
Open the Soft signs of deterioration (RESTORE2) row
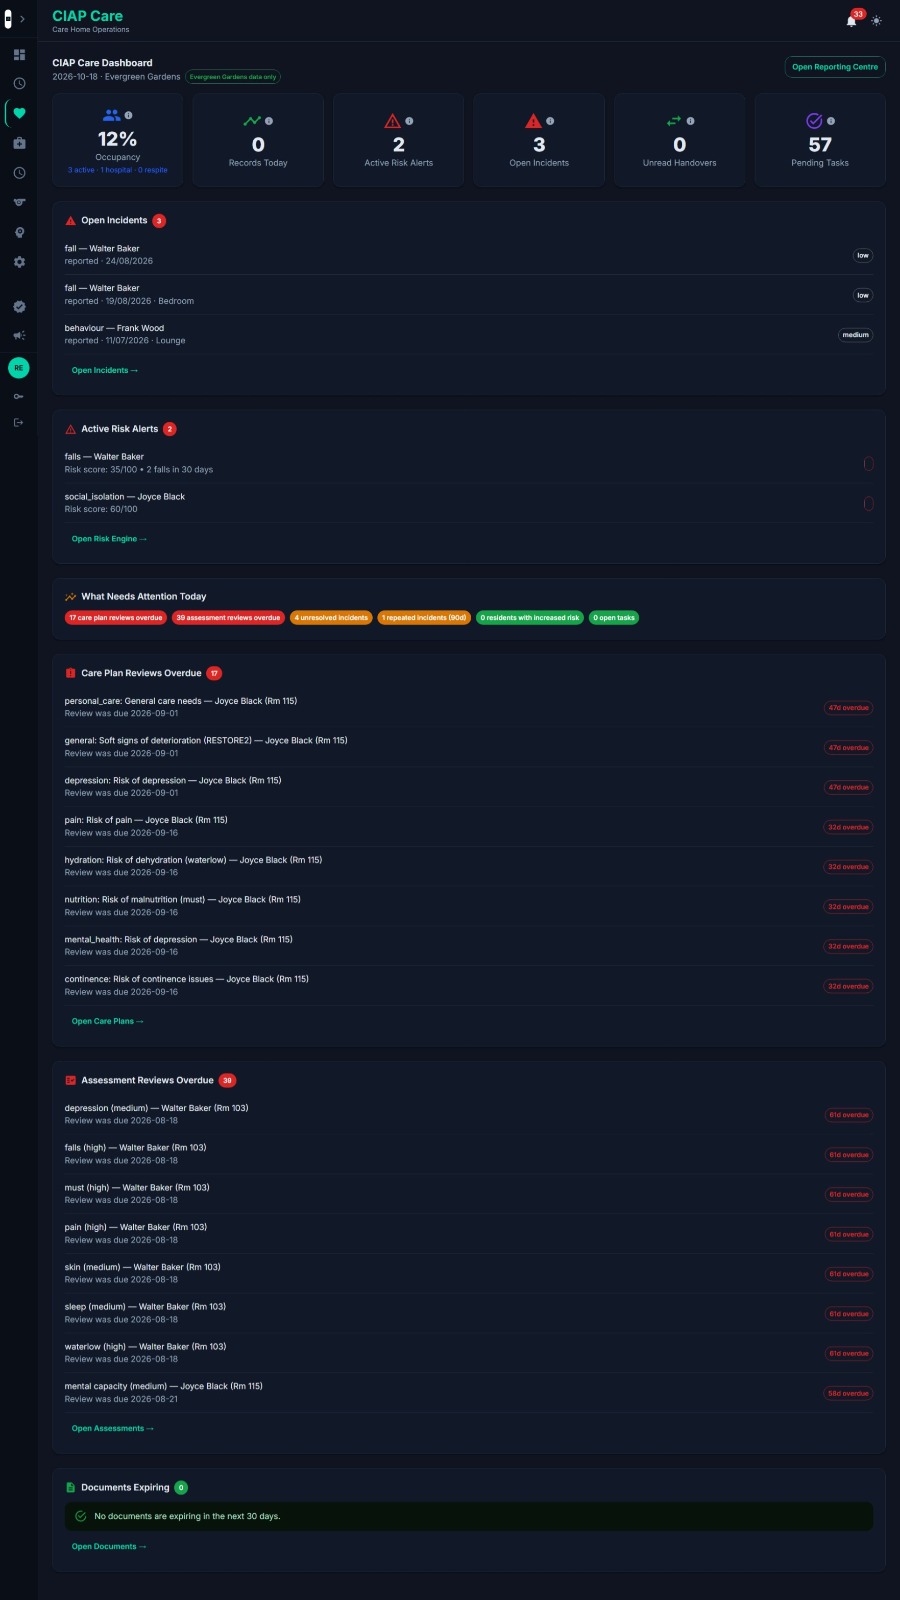469,747
